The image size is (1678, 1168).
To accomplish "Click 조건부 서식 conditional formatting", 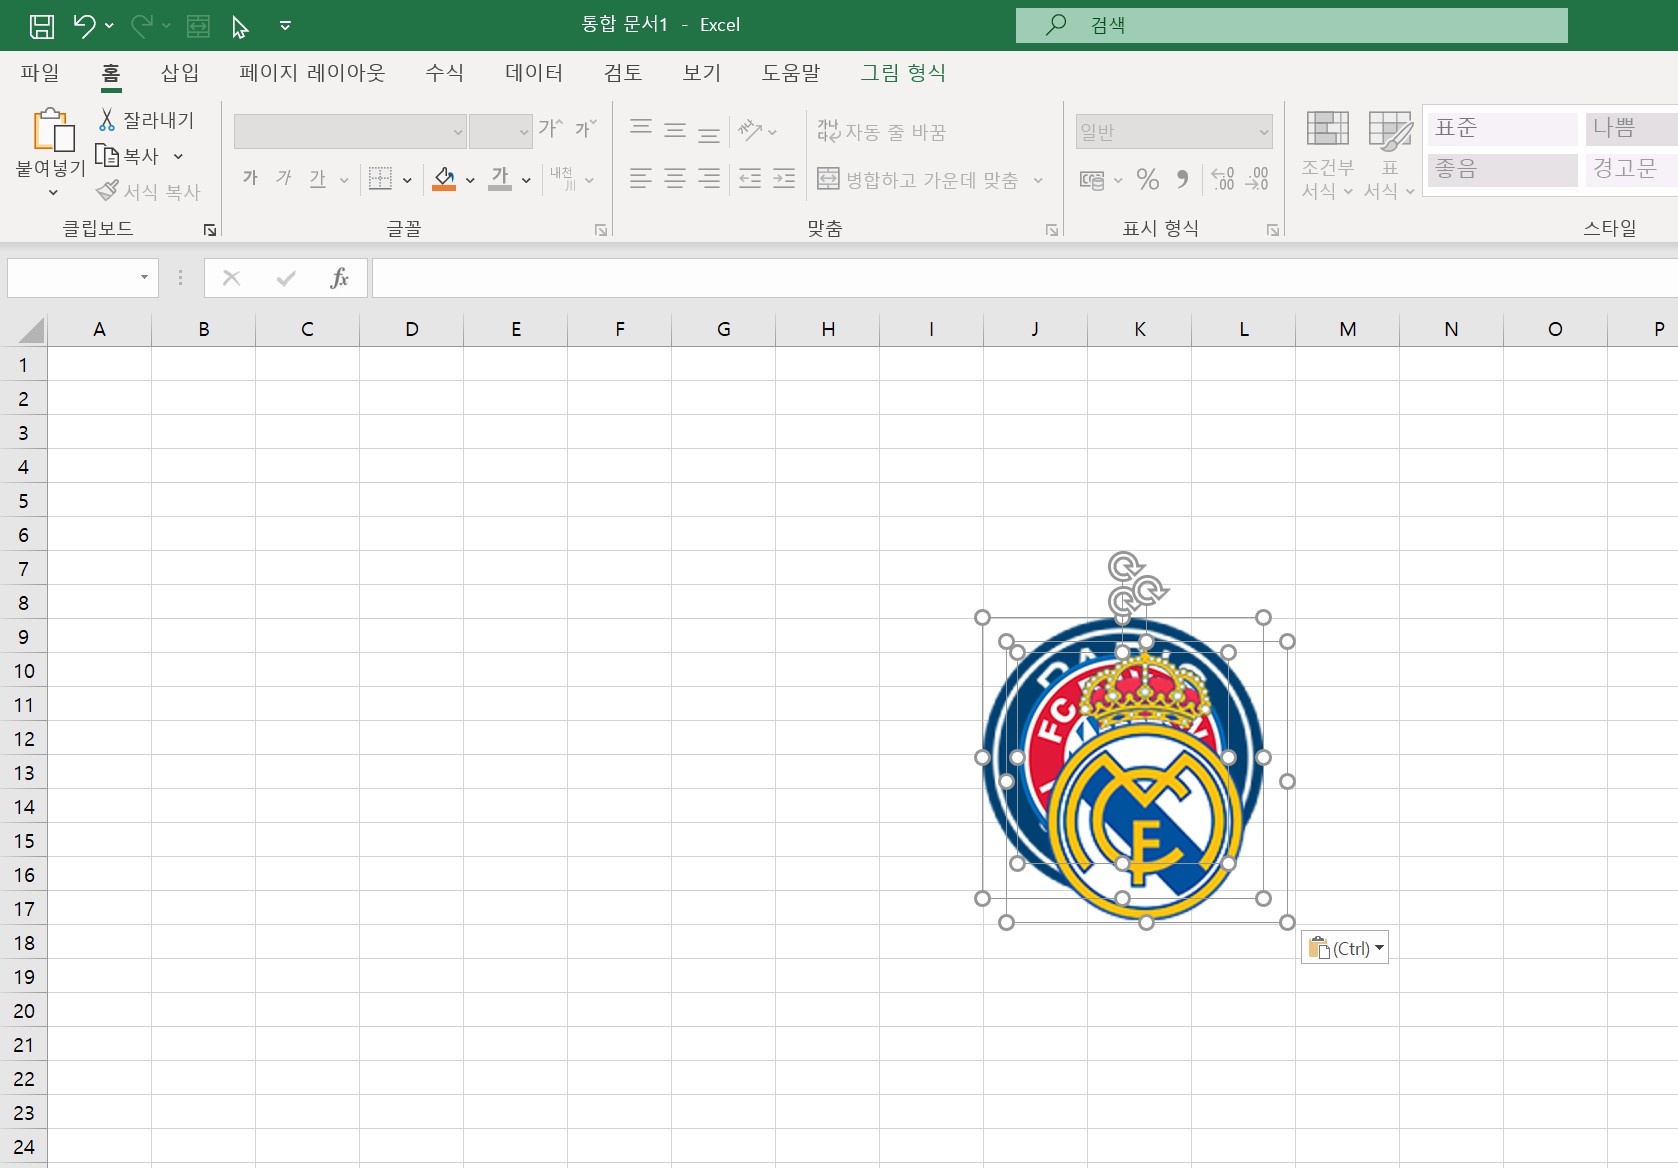I will tap(1328, 155).
